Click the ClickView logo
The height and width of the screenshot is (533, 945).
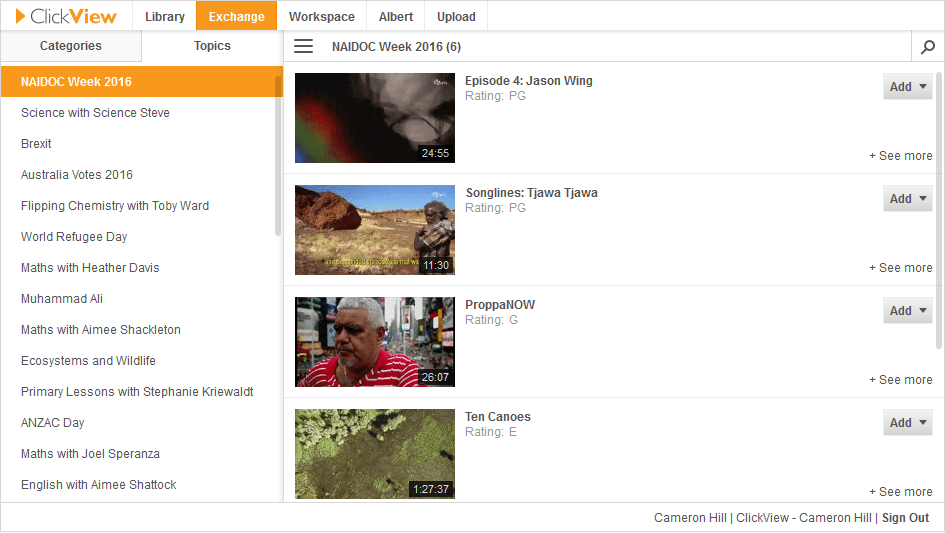pos(67,16)
